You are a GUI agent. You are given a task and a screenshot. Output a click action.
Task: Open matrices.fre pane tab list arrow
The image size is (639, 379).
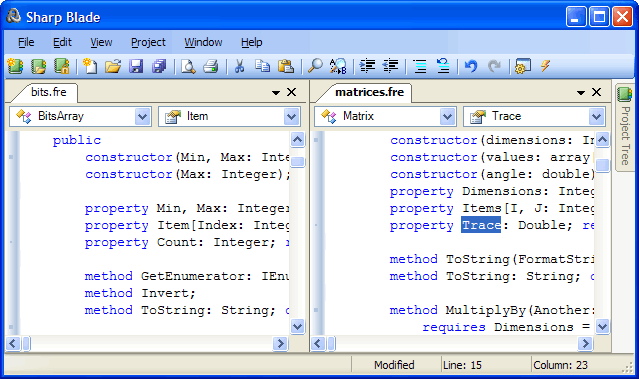click(581, 93)
